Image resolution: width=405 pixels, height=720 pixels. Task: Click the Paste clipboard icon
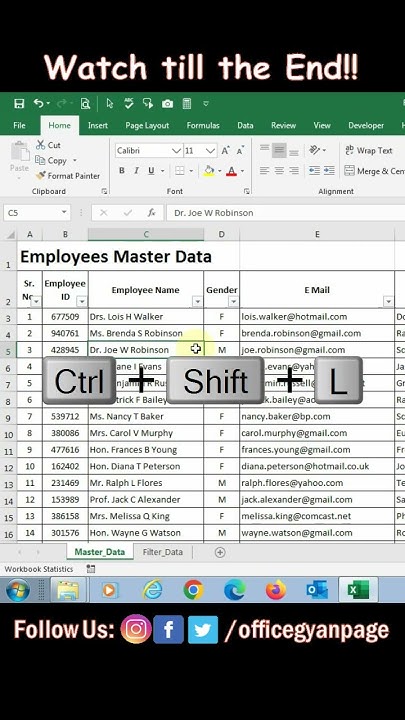coord(19,152)
